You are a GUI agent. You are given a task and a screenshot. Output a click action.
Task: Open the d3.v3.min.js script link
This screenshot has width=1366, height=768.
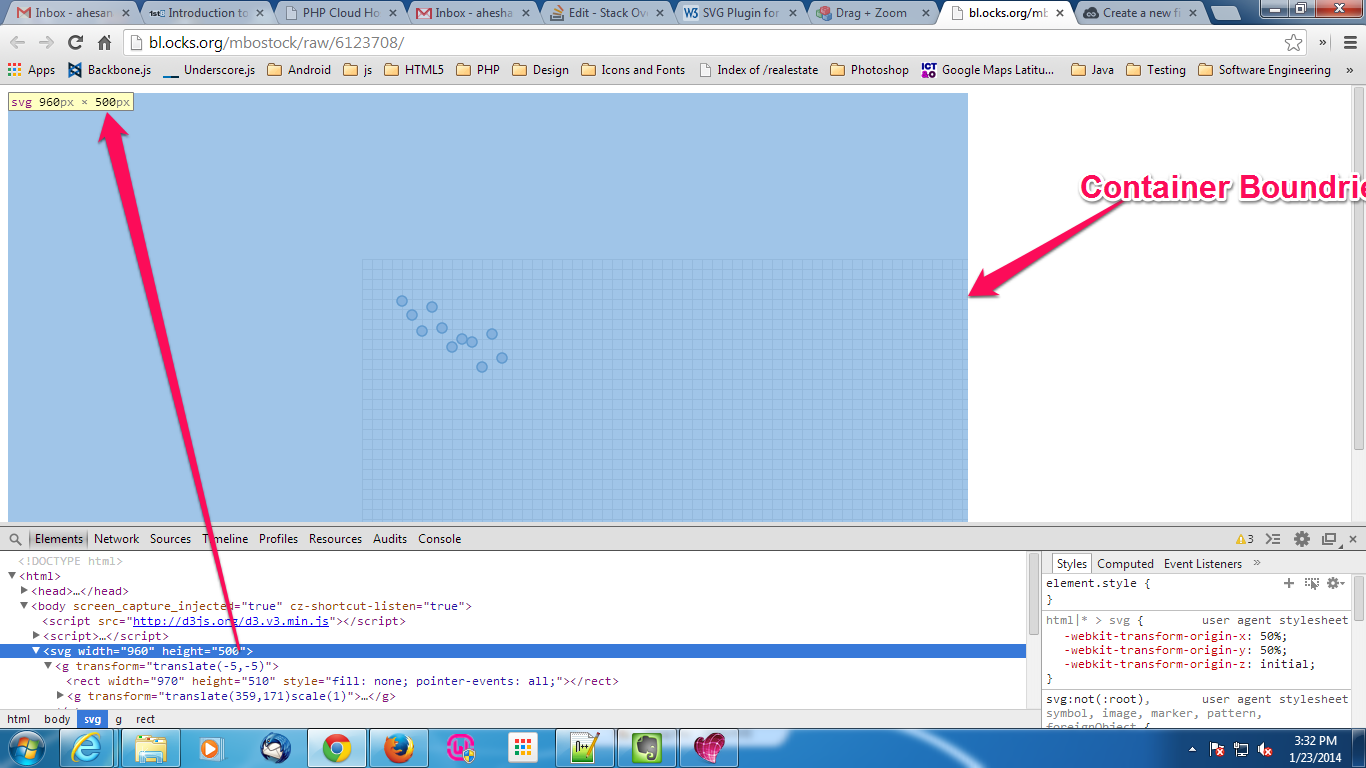[x=231, y=621]
